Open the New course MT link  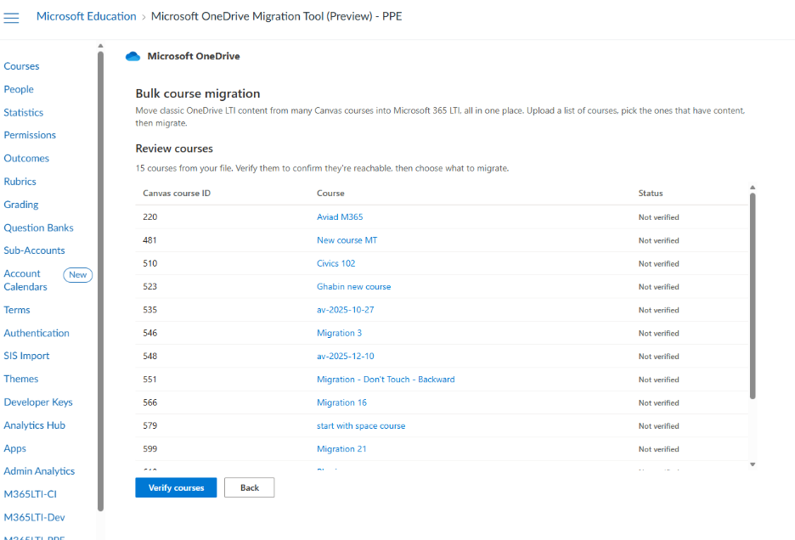[x=347, y=240]
